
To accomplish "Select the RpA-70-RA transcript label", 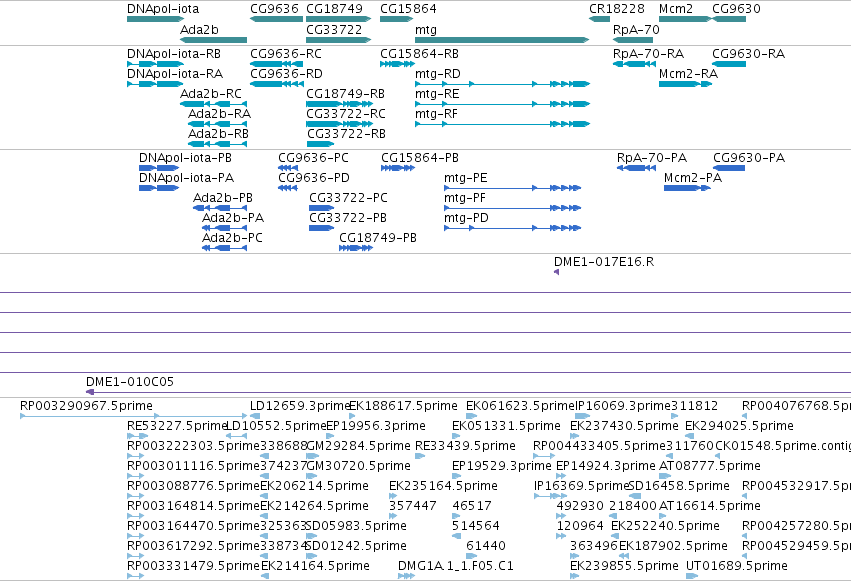I will coord(648,54).
